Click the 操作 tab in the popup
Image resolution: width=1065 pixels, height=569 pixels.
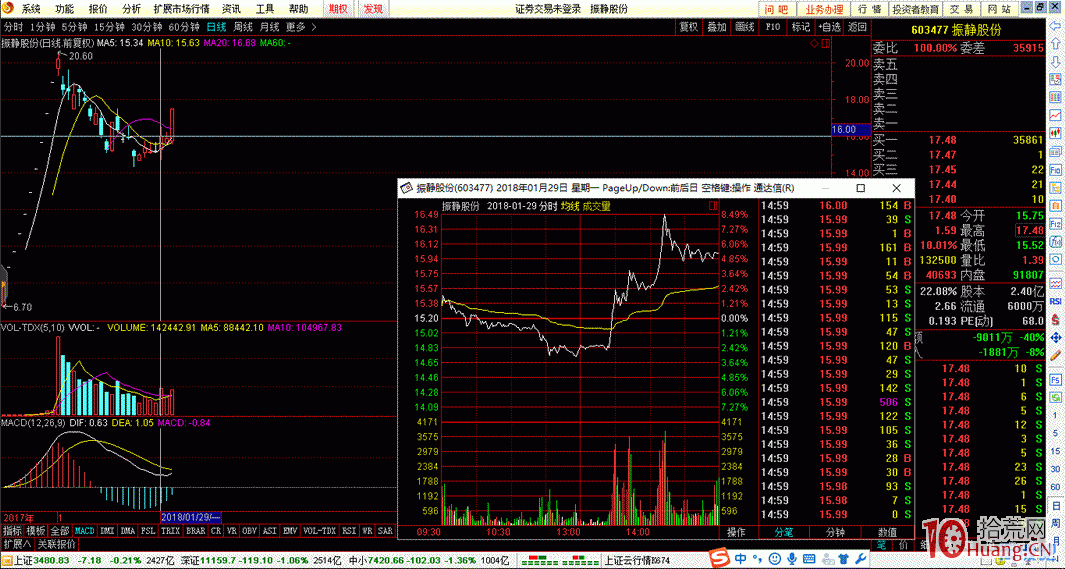pyautogui.click(x=736, y=532)
